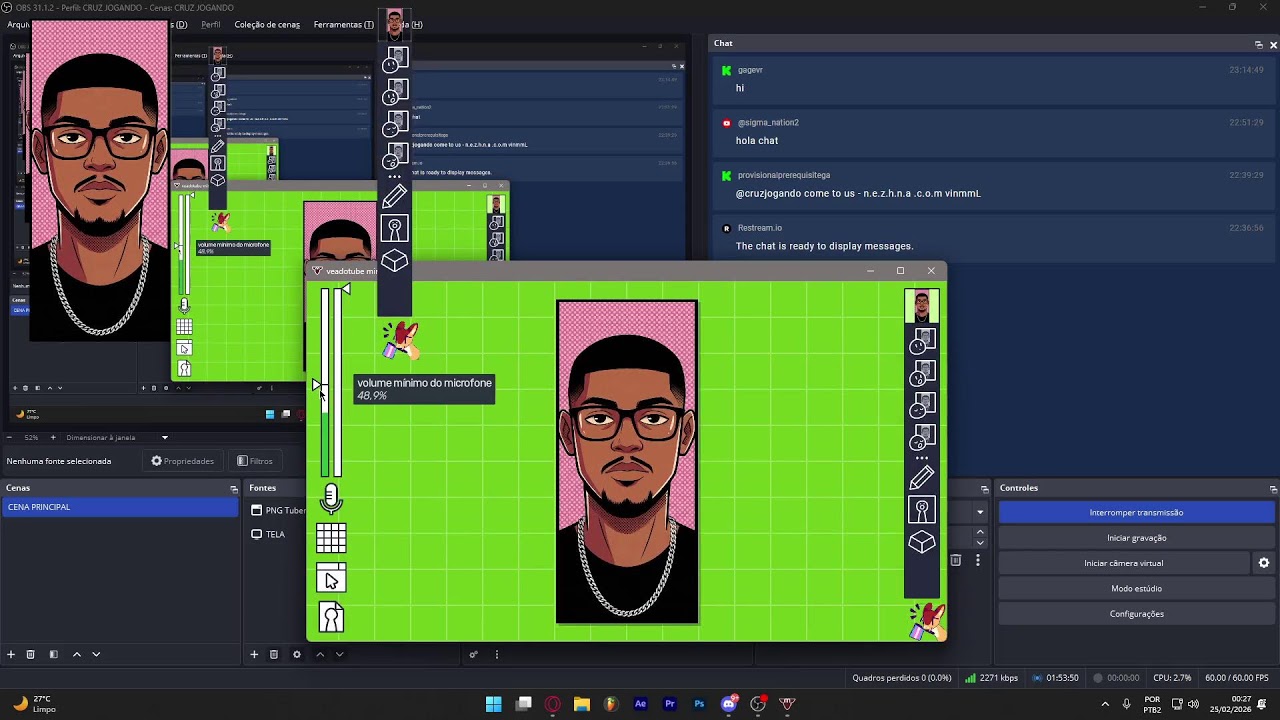
Task: Click the keyhole frame icon in veadotube sidebar
Action: [922, 510]
